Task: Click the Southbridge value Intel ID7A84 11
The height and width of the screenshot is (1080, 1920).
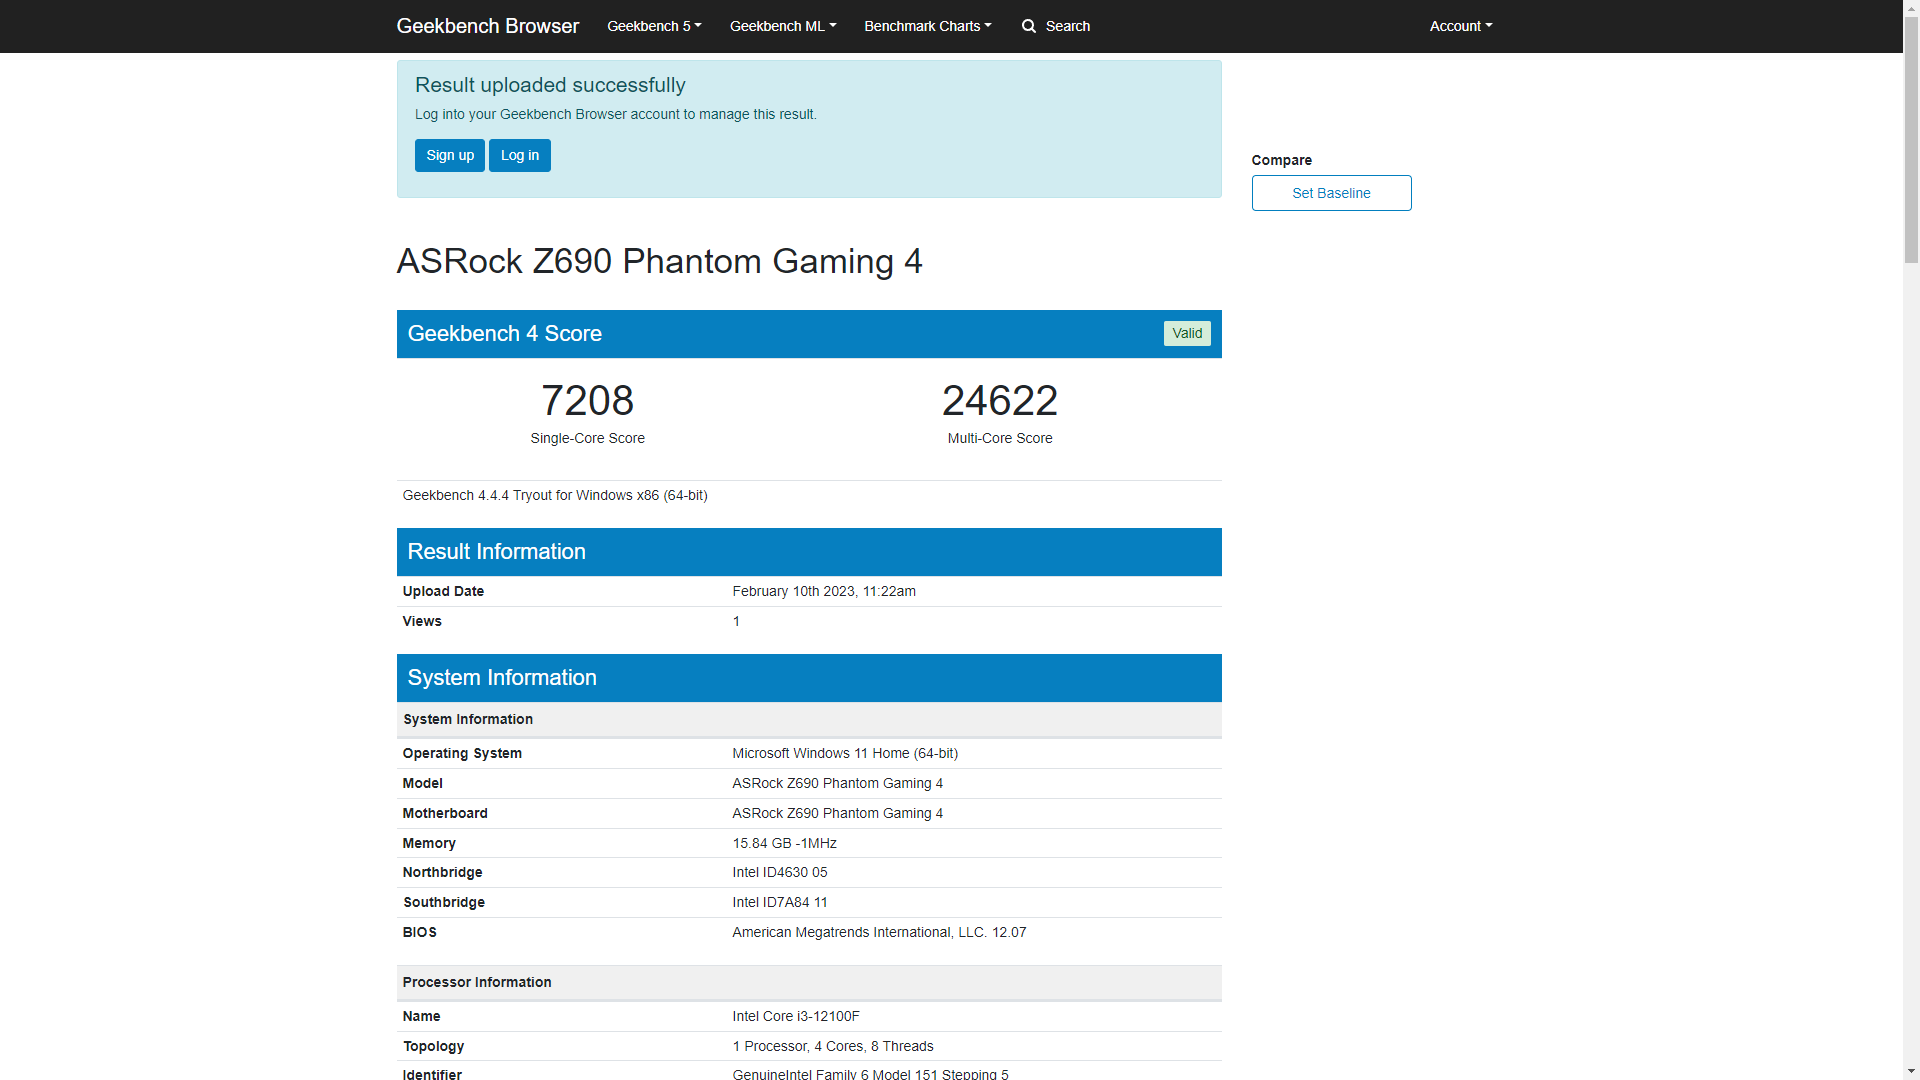Action: [x=780, y=902]
